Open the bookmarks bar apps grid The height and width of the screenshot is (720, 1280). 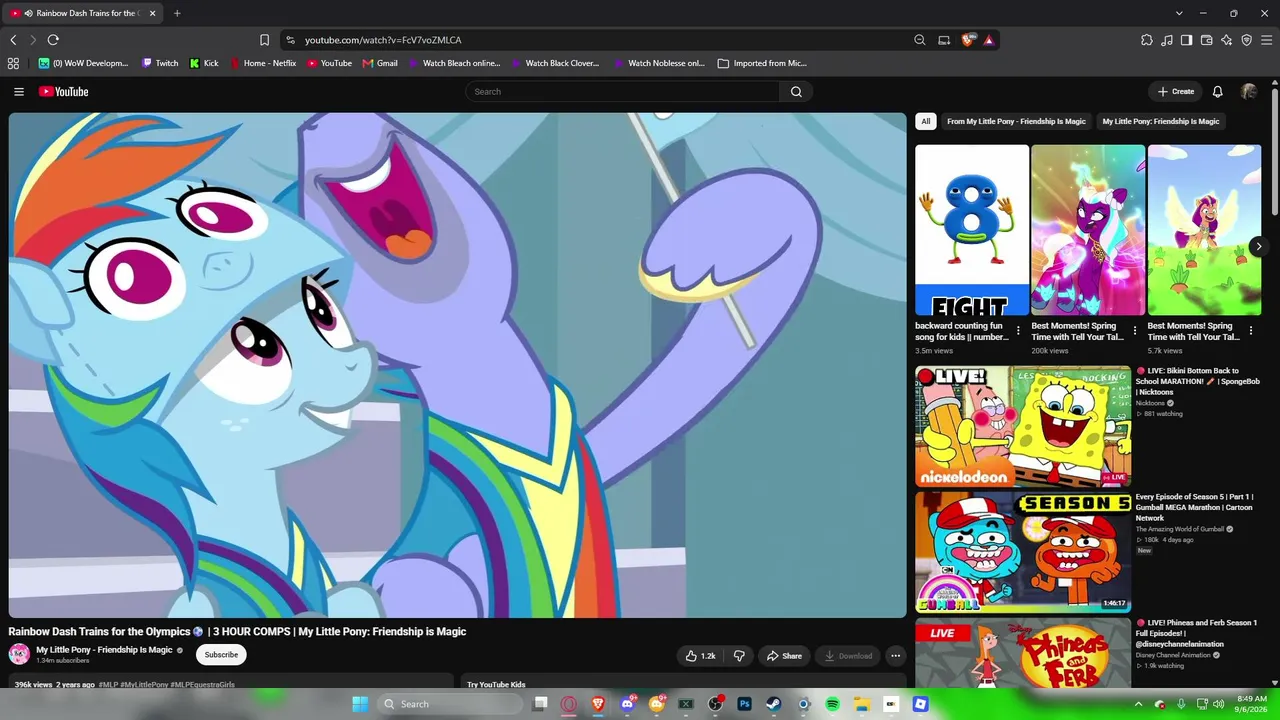(13, 63)
